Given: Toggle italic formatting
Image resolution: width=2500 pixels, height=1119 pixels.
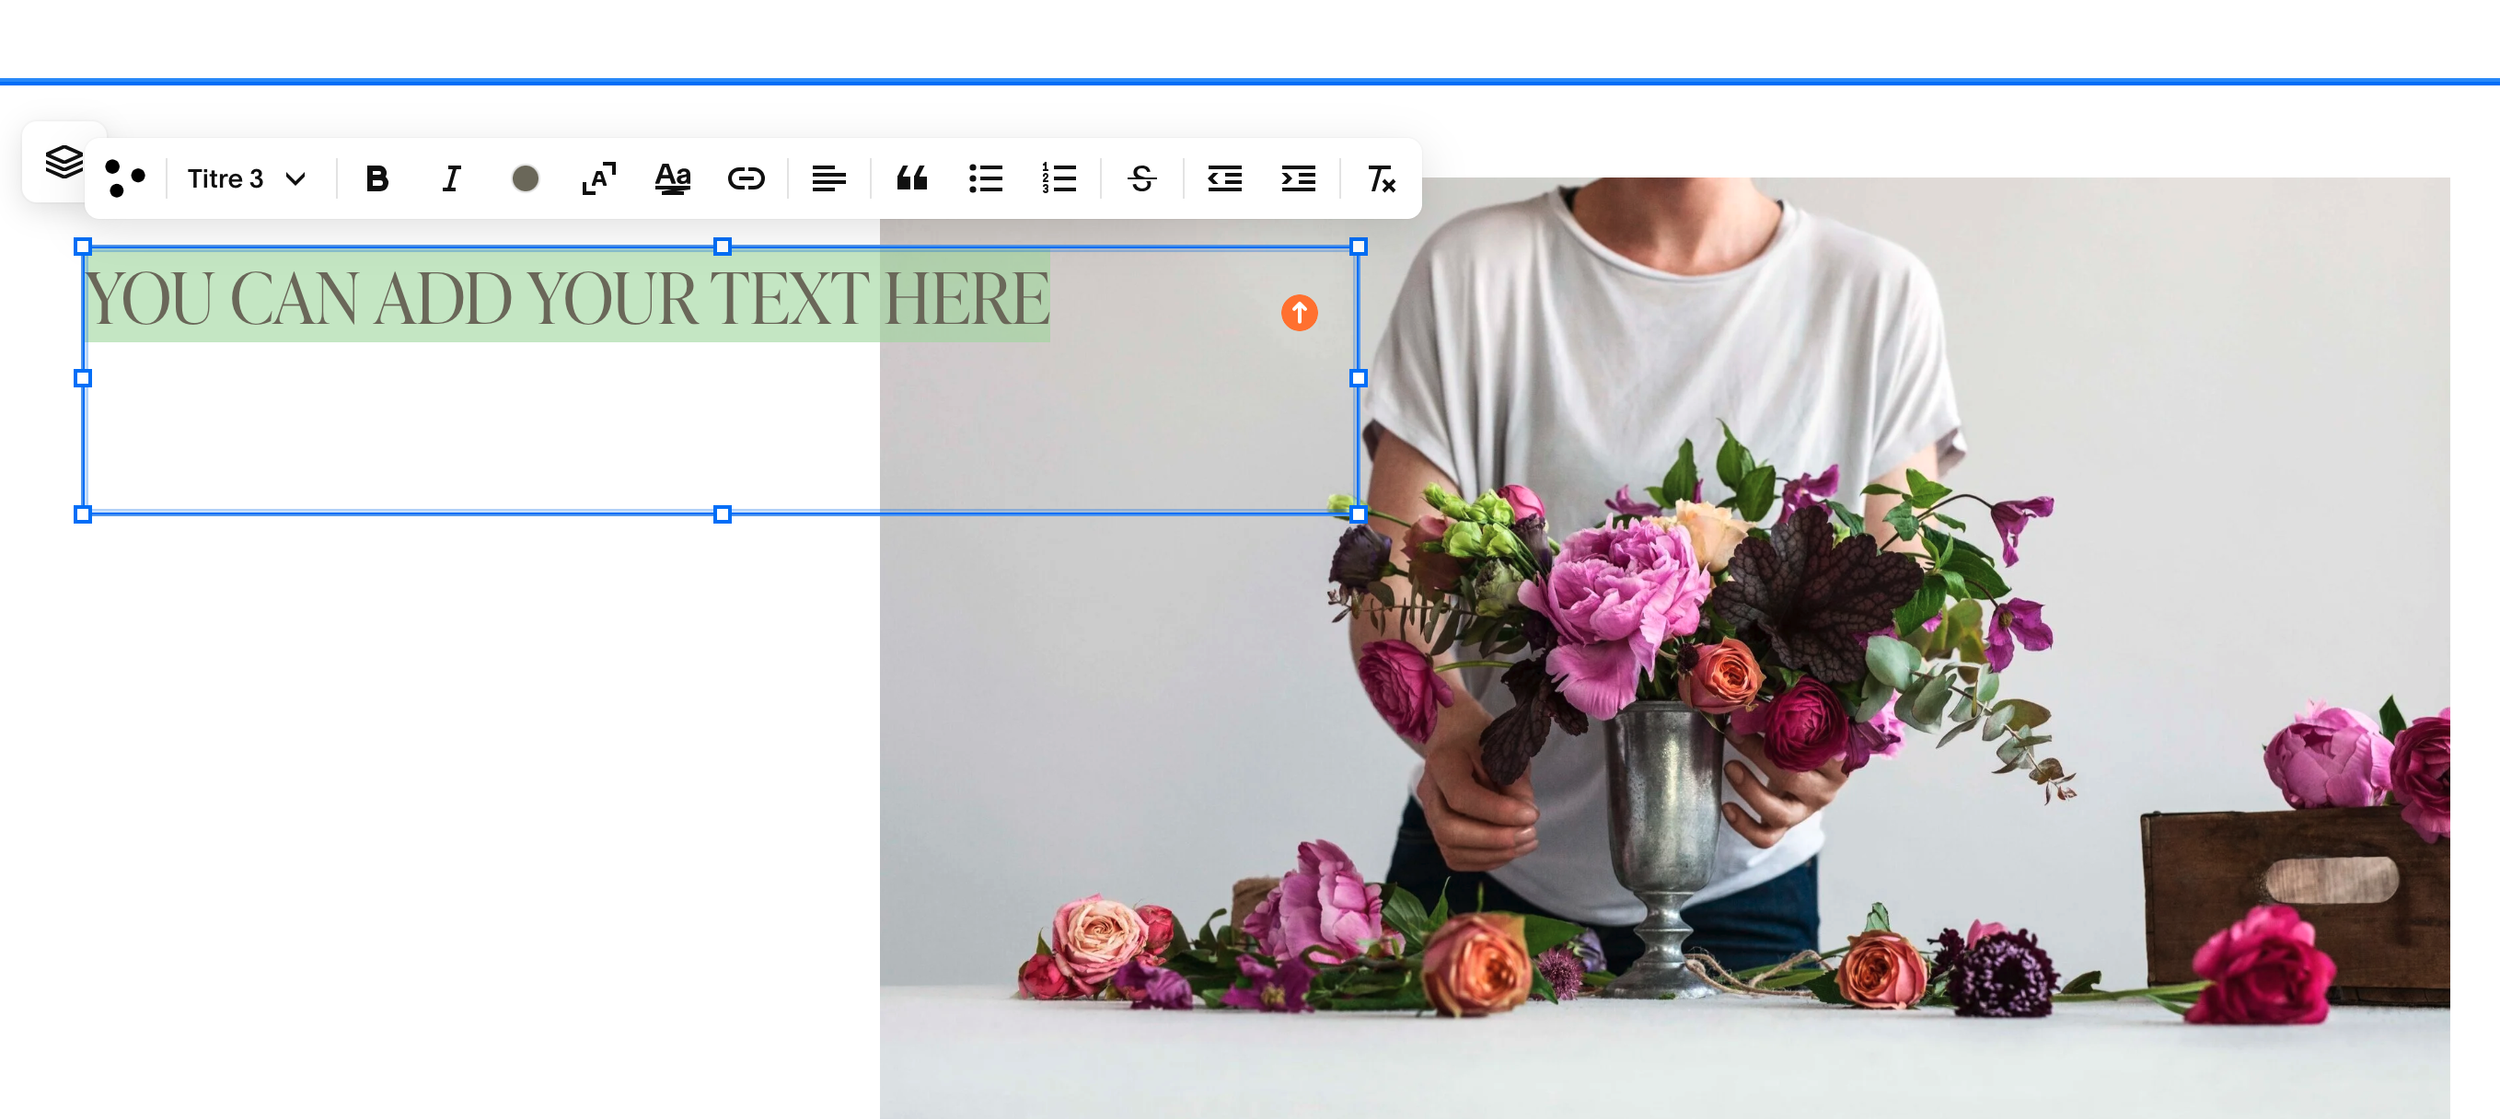Looking at the screenshot, I should coord(451,179).
